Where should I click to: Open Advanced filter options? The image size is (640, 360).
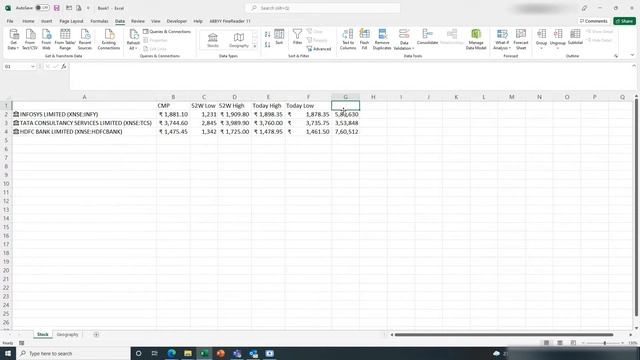[319, 49]
